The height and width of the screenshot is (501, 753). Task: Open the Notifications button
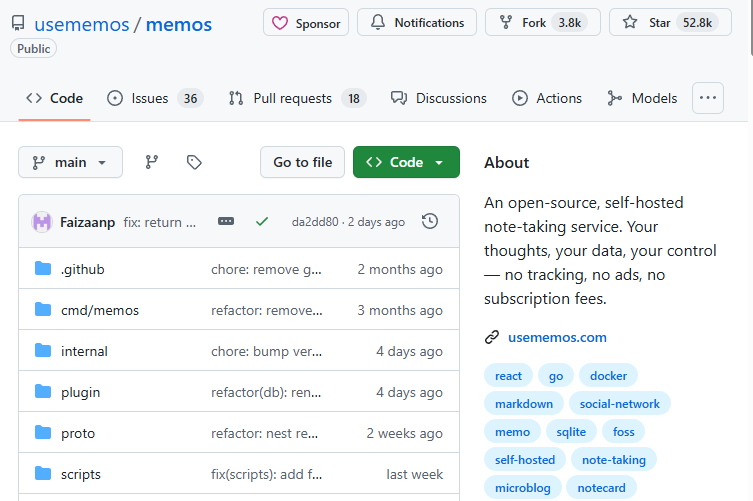[417, 23]
